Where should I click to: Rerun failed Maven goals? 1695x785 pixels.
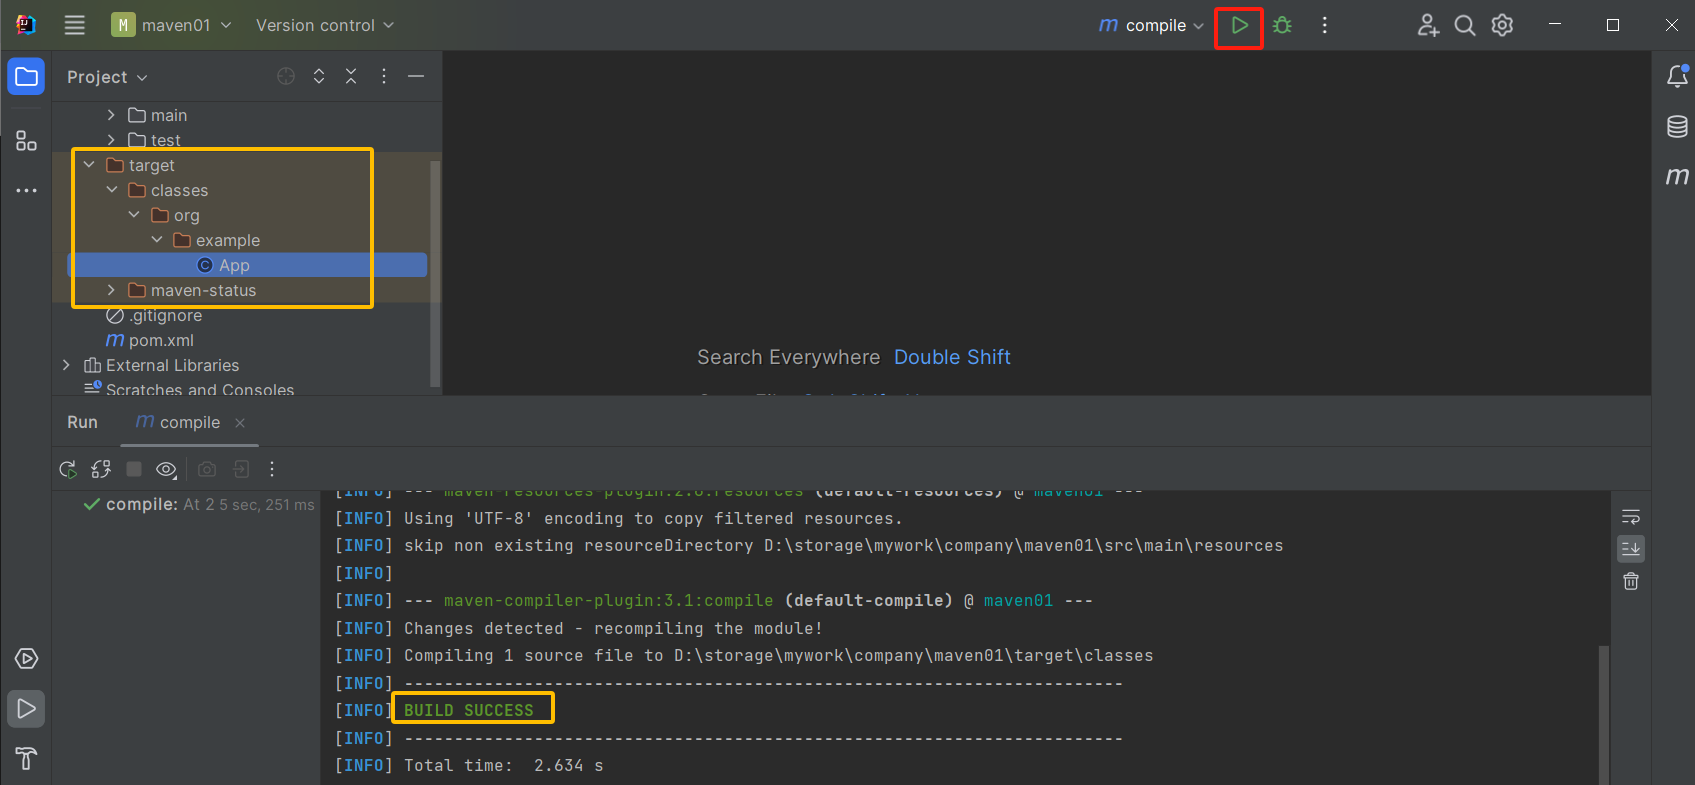tap(101, 469)
